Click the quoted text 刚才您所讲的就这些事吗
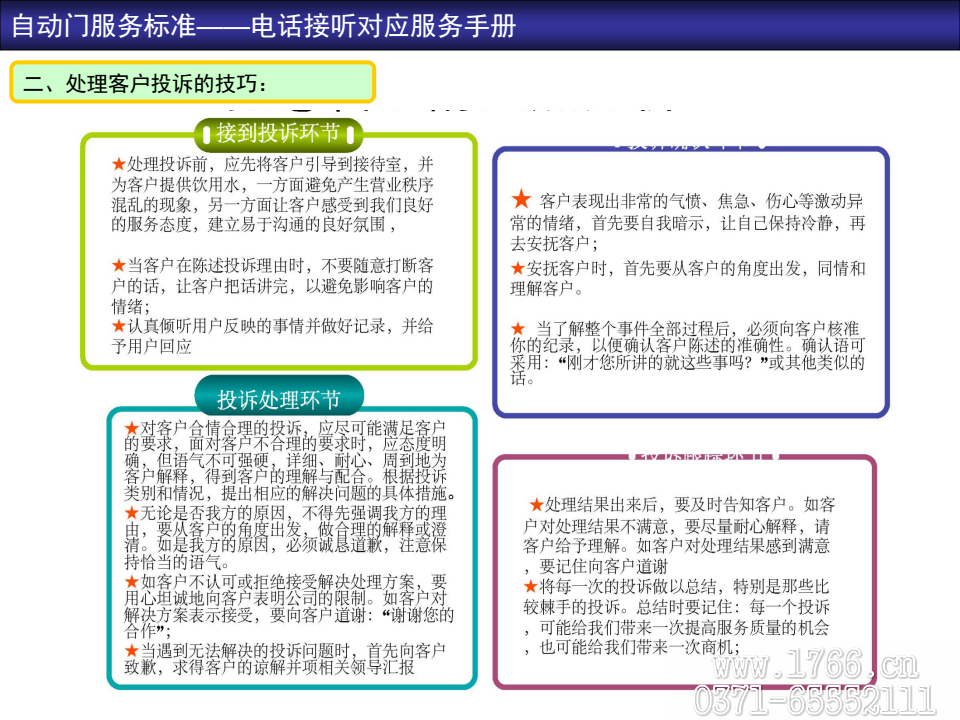 coord(660,362)
